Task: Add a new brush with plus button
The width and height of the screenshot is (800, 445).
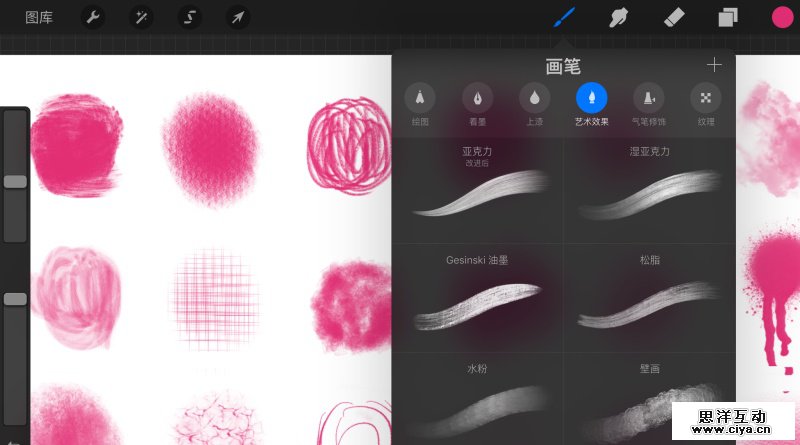Action: 714,65
